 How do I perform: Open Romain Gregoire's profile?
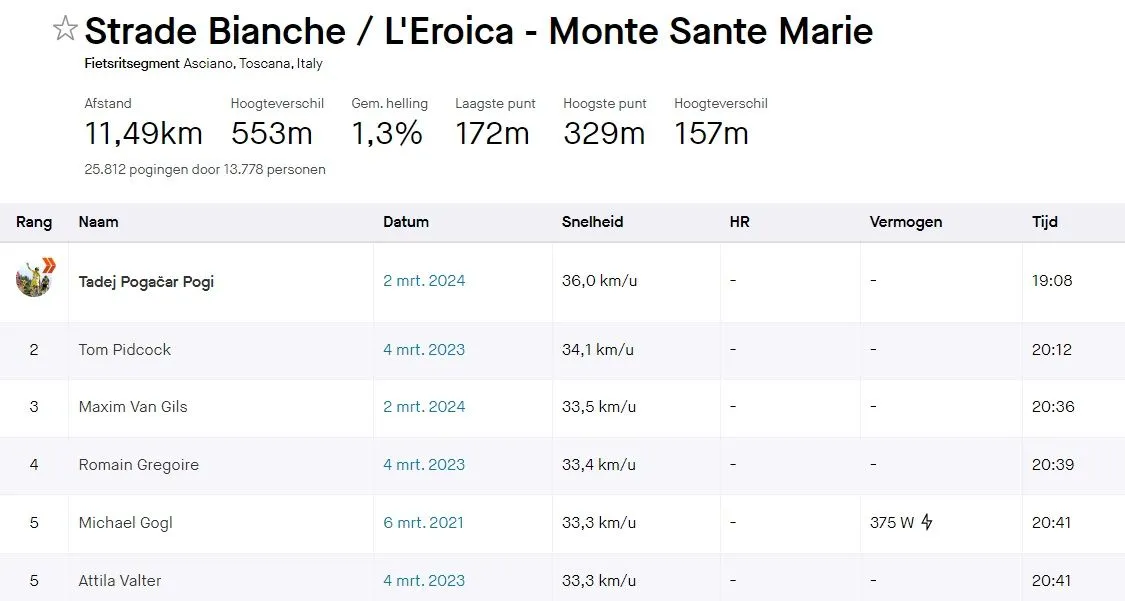point(138,465)
